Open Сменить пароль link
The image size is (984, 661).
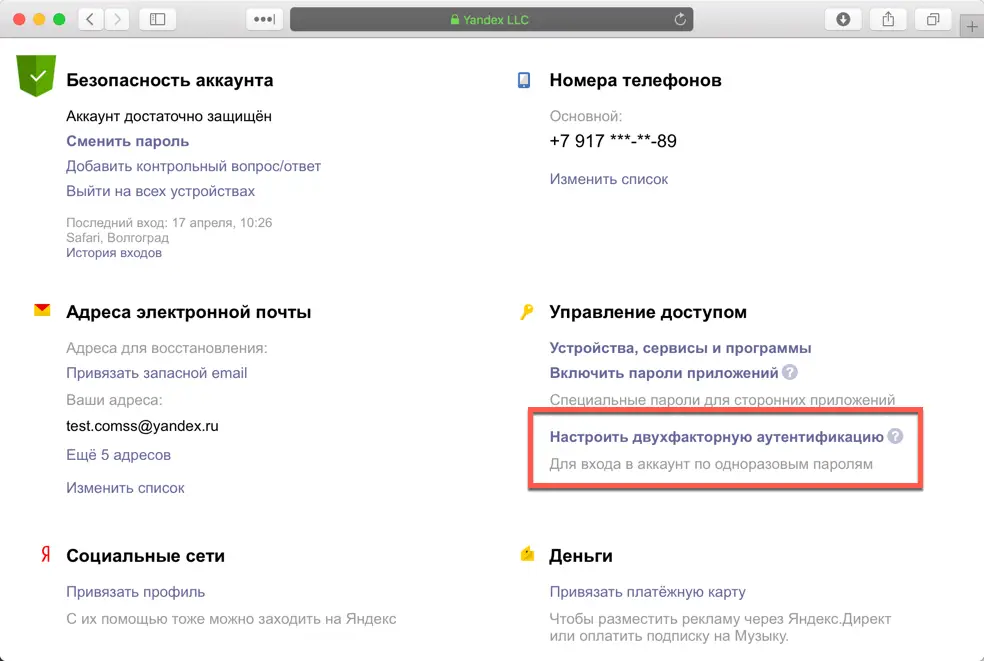[127, 141]
